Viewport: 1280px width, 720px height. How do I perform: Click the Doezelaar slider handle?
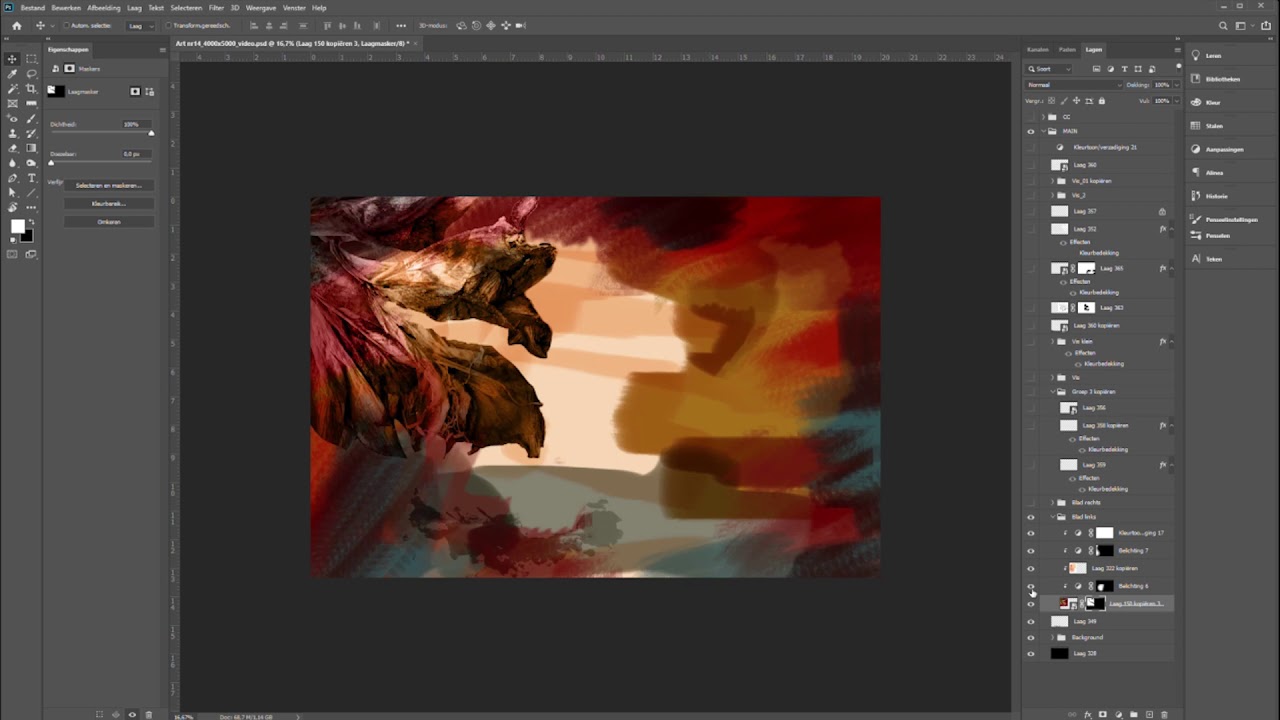51,163
